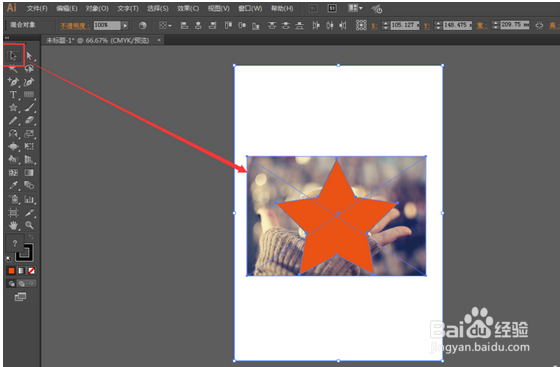Image resolution: width=560 pixels, height=367 pixels.
Task: Click horizontal align left icon
Action: tap(184, 25)
